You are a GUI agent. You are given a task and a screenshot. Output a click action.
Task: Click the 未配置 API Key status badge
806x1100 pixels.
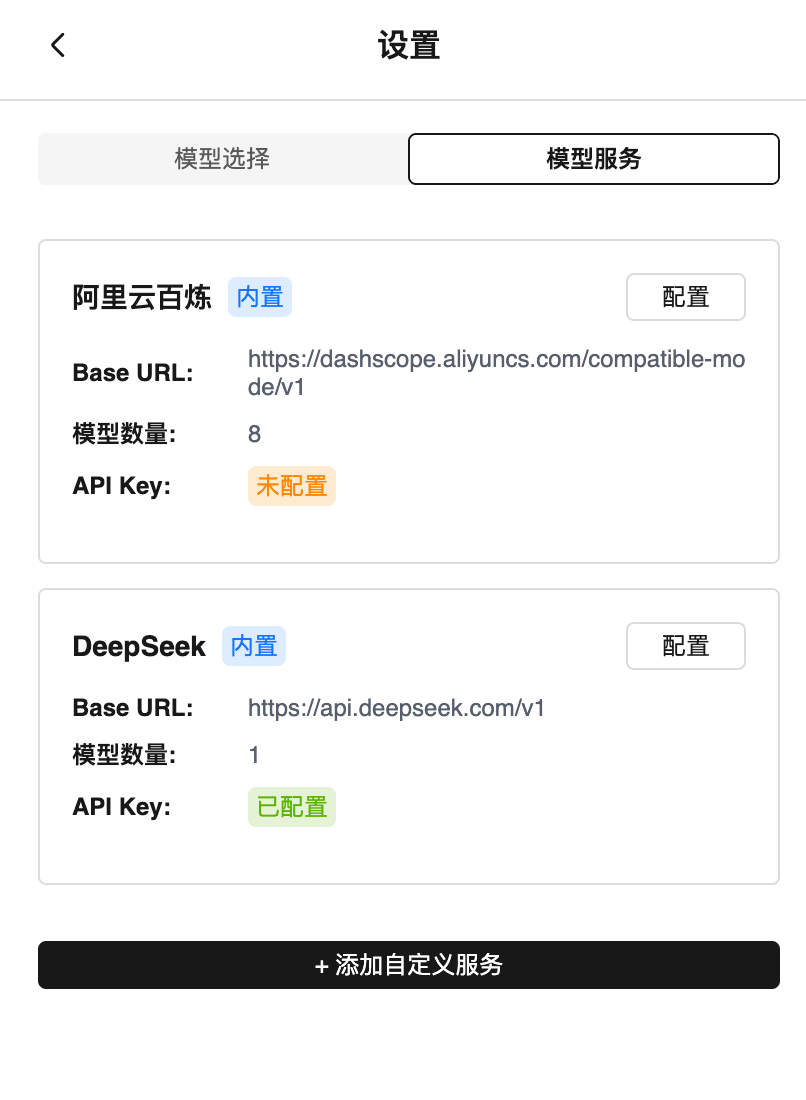[291, 486]
